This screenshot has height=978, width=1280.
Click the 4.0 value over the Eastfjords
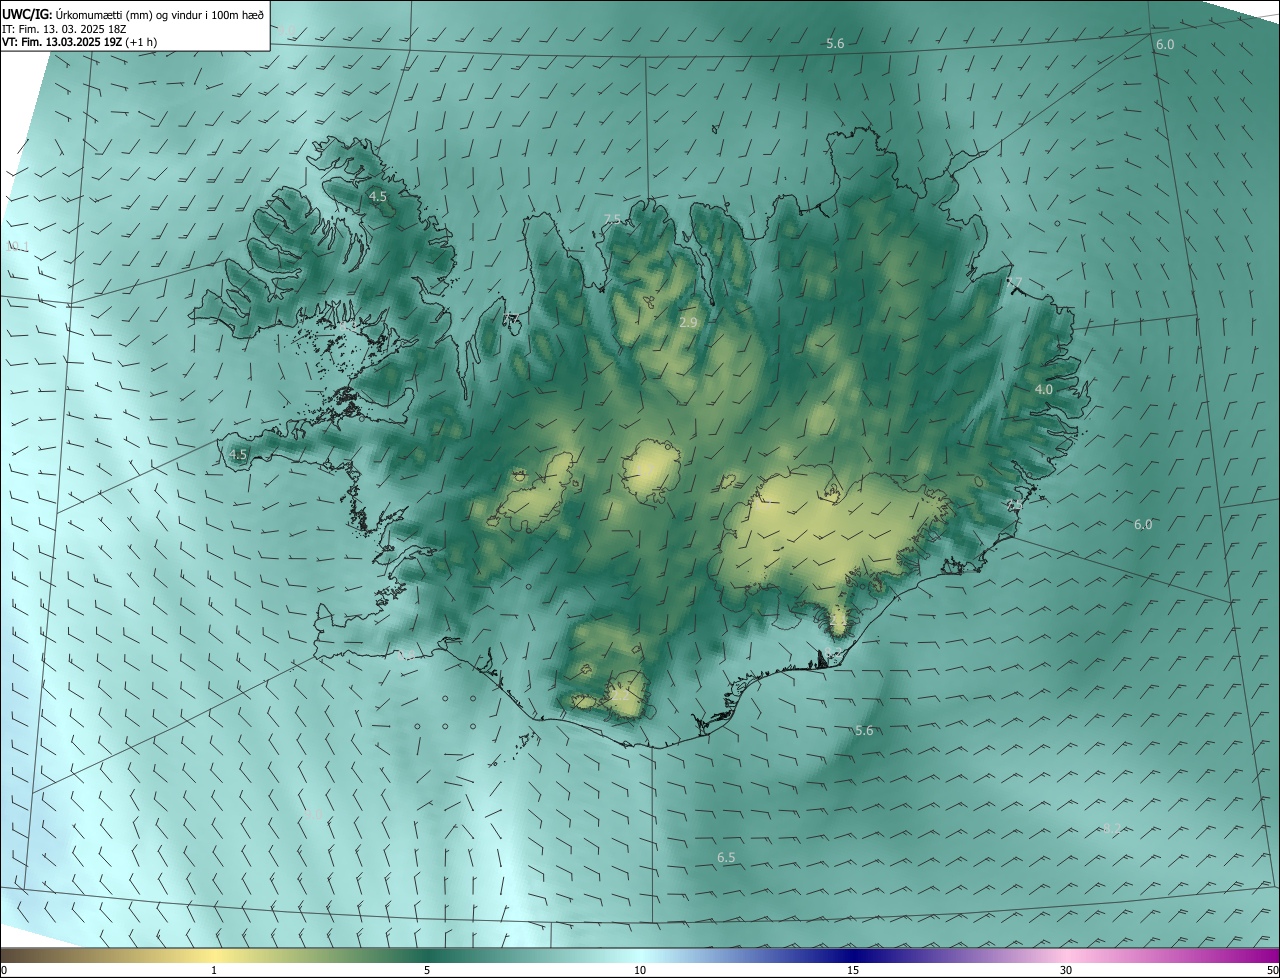[x=1043, y=389]
